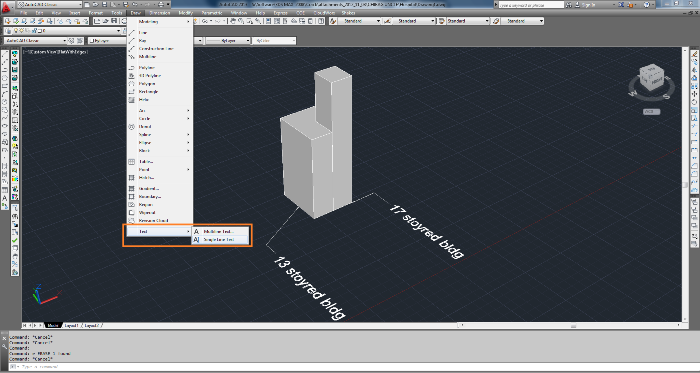This screenshot has height=373, width=700.
Task: Open the Modify menu in the menu bar
Action: (x=185, y=13)
